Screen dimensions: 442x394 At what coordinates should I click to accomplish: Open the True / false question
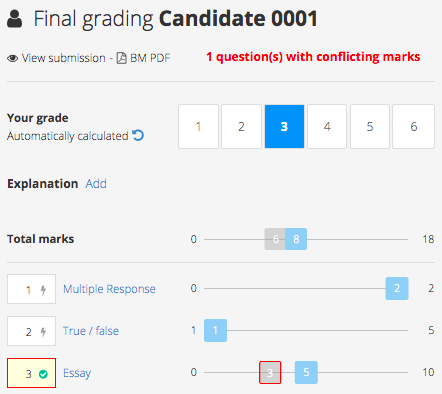point(91,331)
